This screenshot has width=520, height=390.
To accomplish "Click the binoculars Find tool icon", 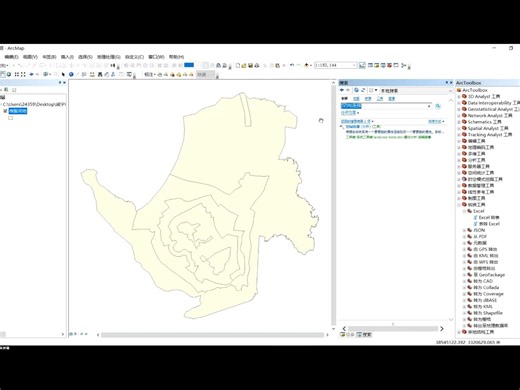I will tap(100, 74).
